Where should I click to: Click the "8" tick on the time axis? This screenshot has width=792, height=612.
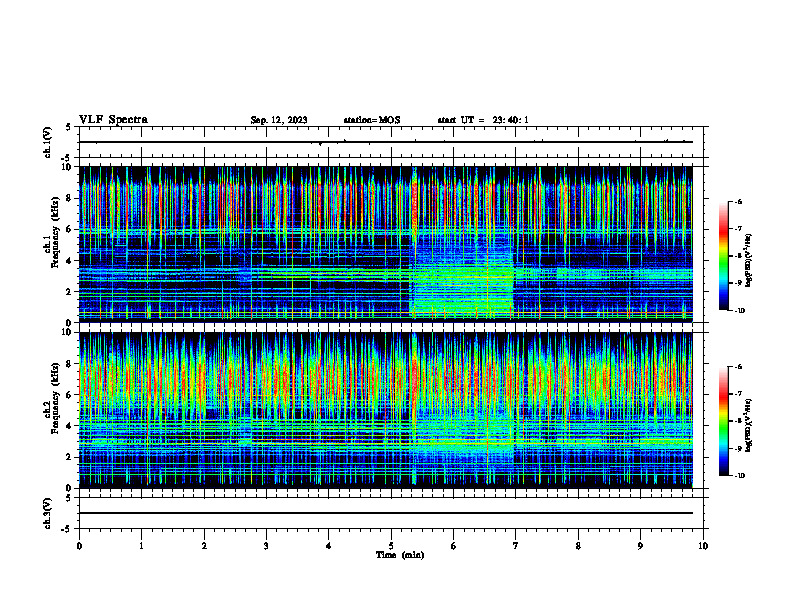coord(578,546)
